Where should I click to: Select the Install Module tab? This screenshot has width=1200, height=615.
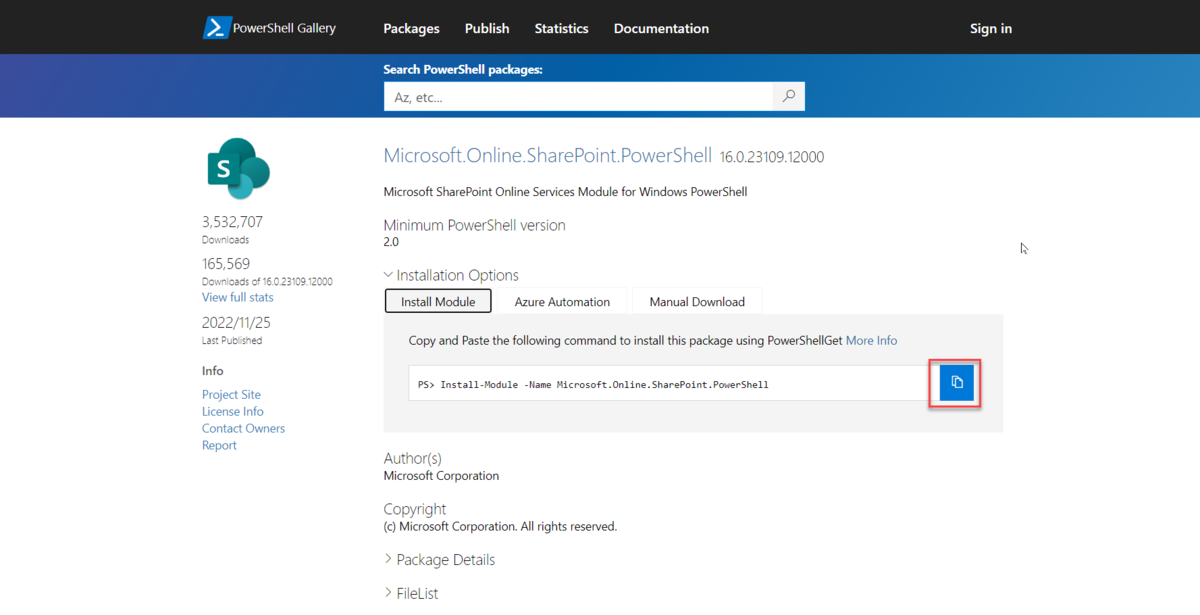click(x=438, y=301)
